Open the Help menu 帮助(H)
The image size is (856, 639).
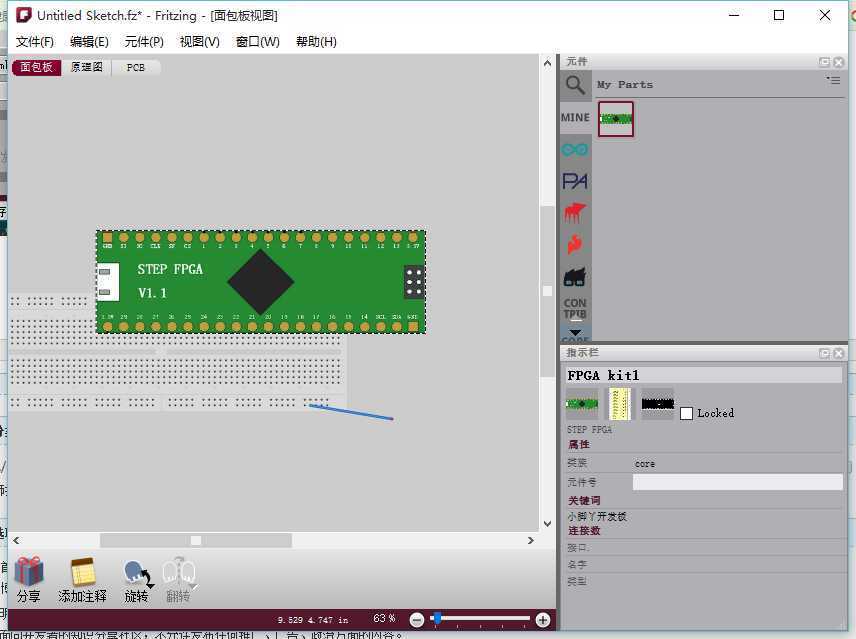[316, 41]
